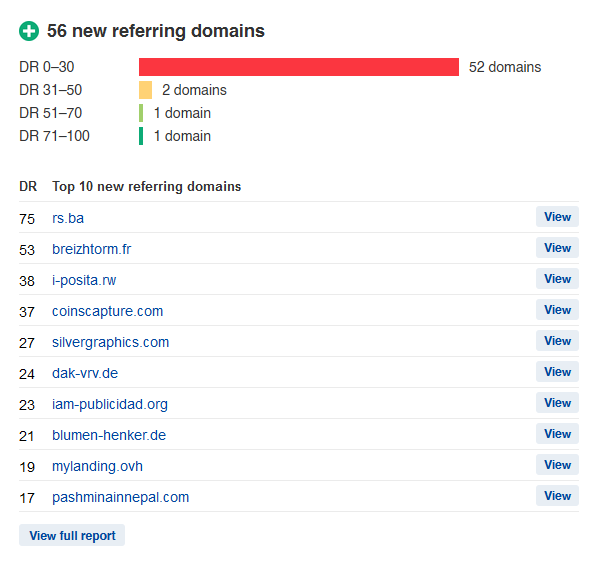Click View button for pashminainnepal.com
The width and height of the screenshot is (598, 569).
click(557, 495)
